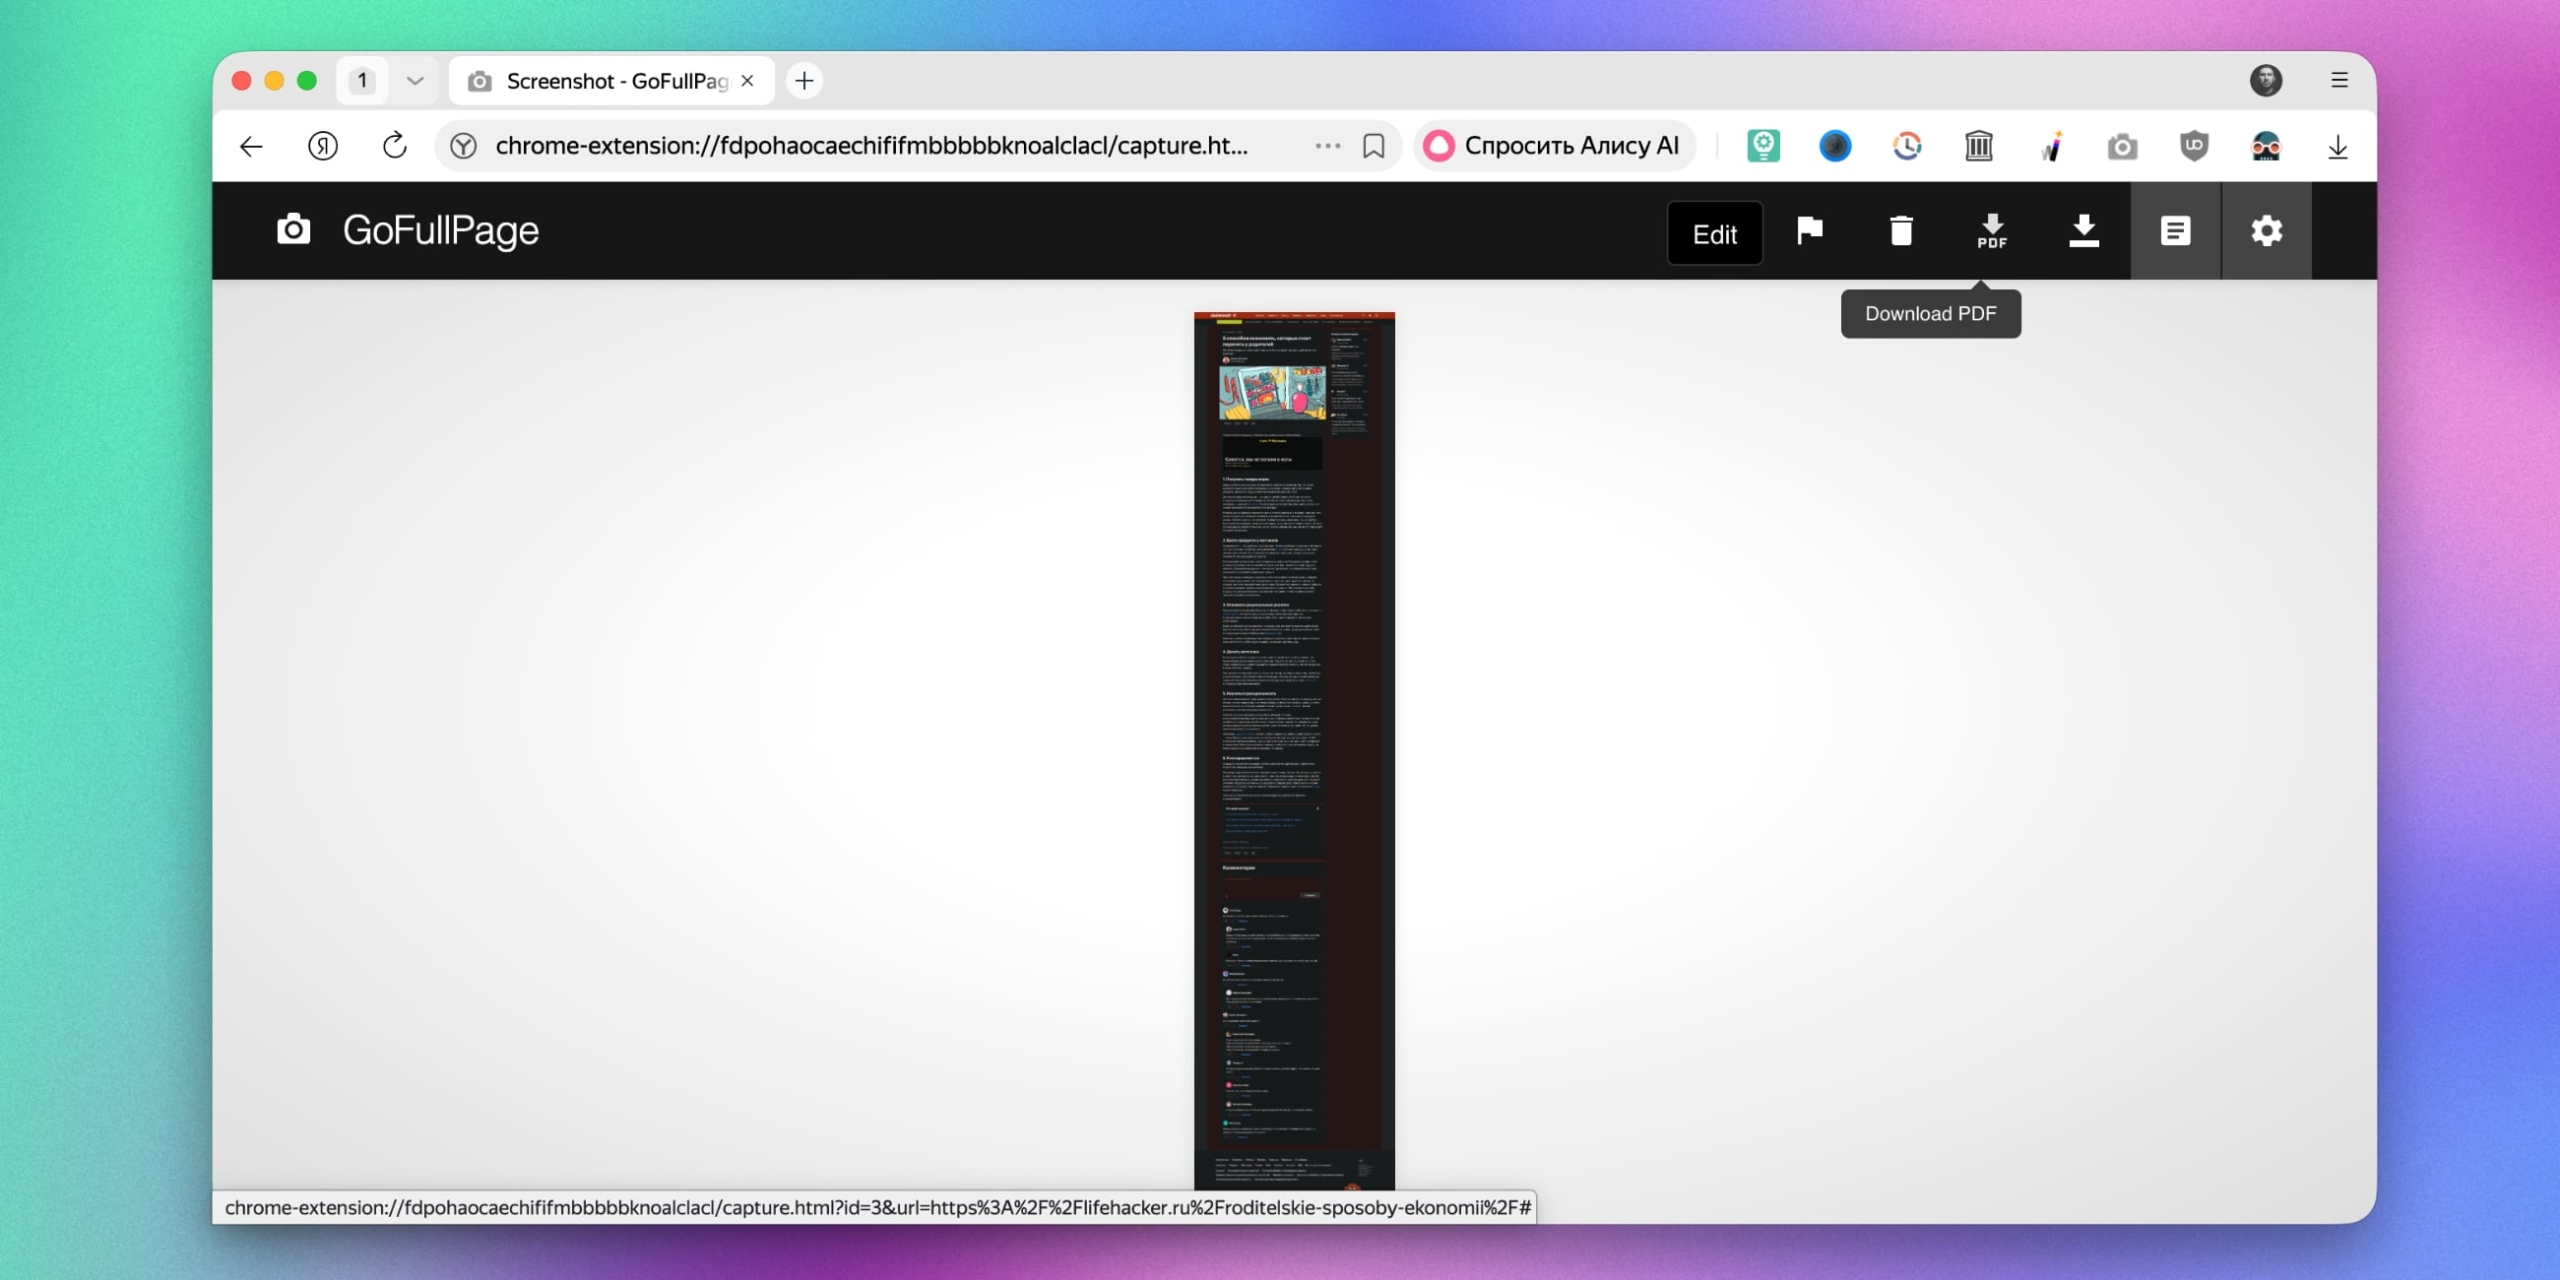
Task: Open GoFullPage settings gear
Action: [2266, 231]
